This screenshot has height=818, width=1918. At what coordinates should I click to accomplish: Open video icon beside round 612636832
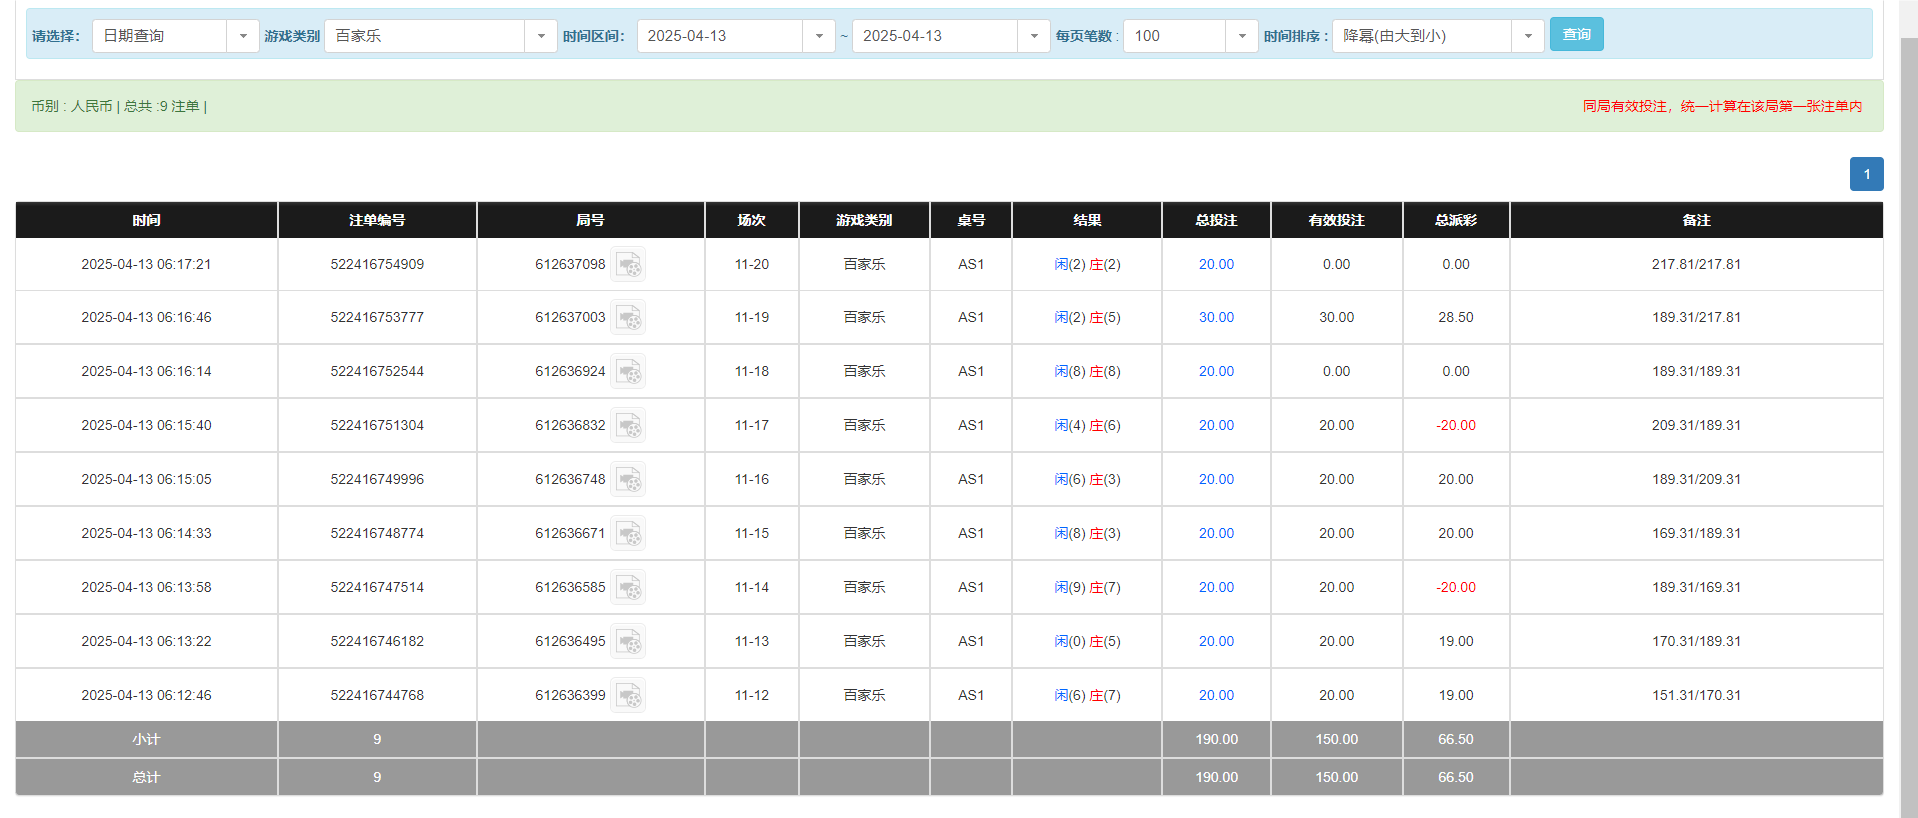628,426
